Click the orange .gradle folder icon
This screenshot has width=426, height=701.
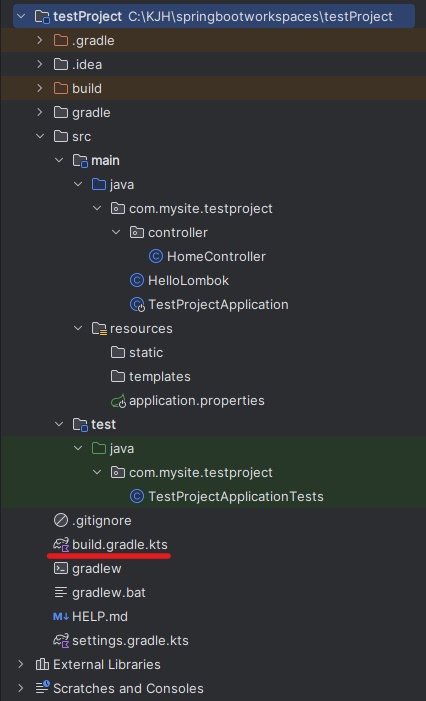click(61, 40)
